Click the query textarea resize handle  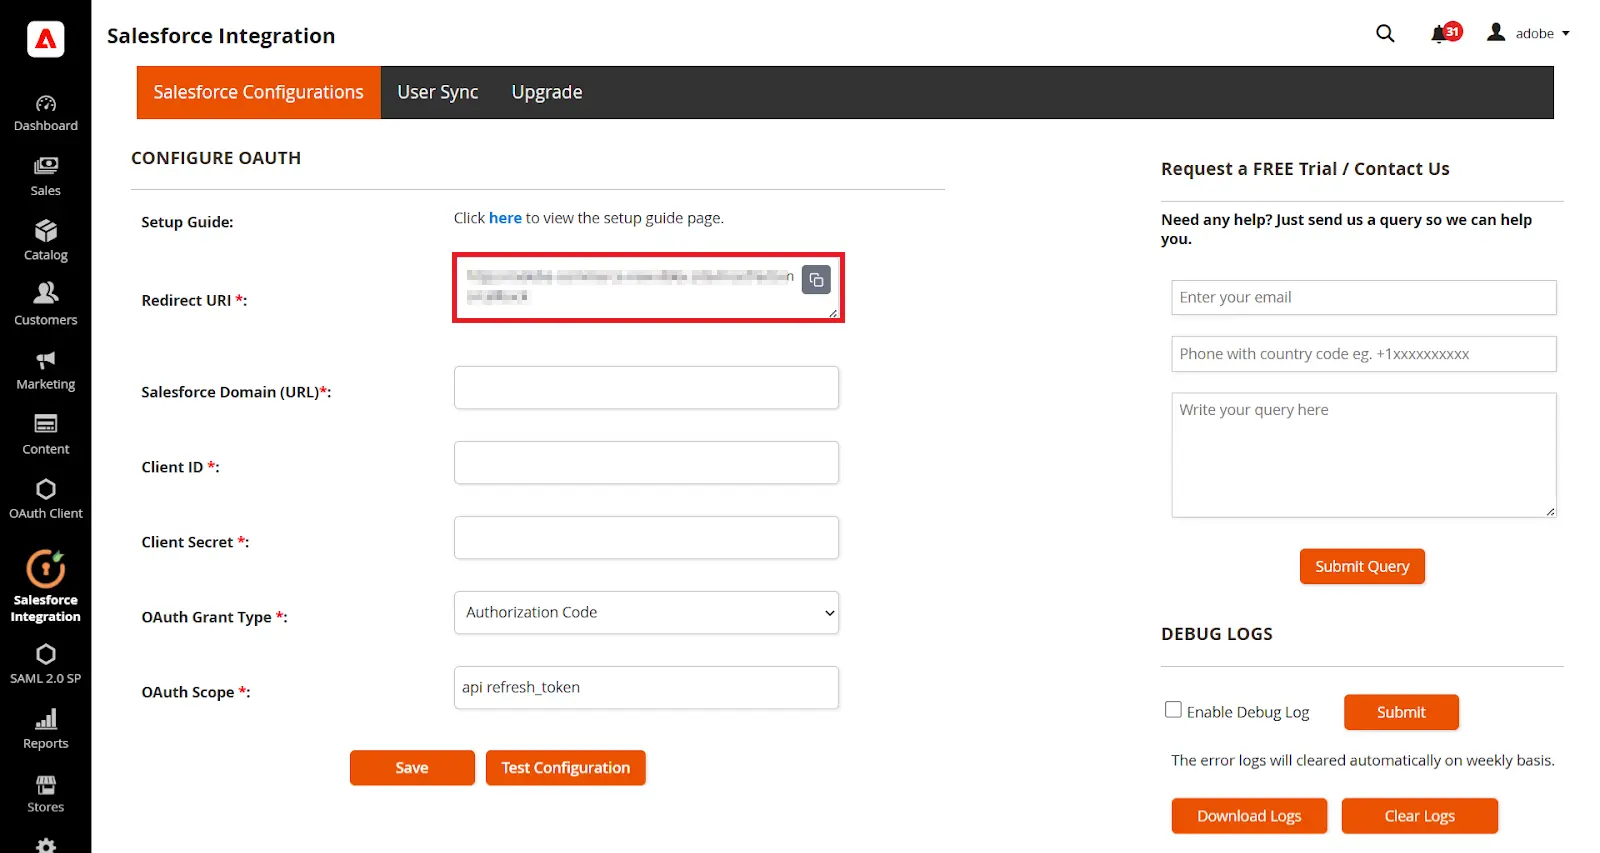pyautogui.click(x=1550, y=511)
